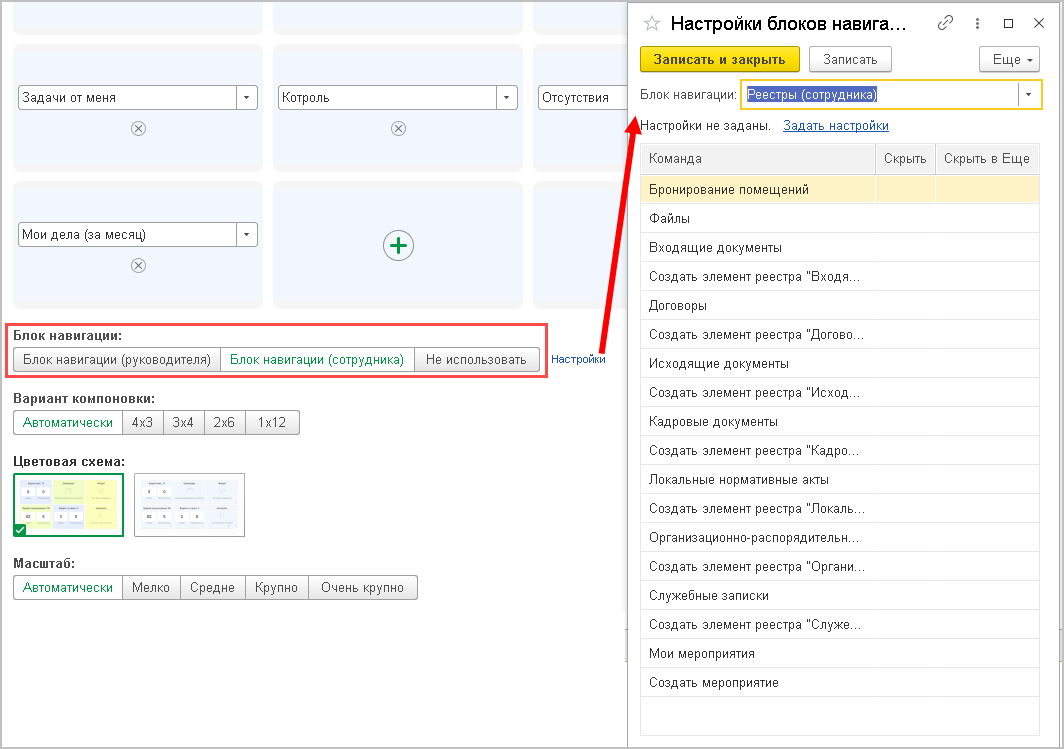The width and height of the screenshot is (1064, 749).
Task: Select Исходящие документы row
Action: click(840, 364)
